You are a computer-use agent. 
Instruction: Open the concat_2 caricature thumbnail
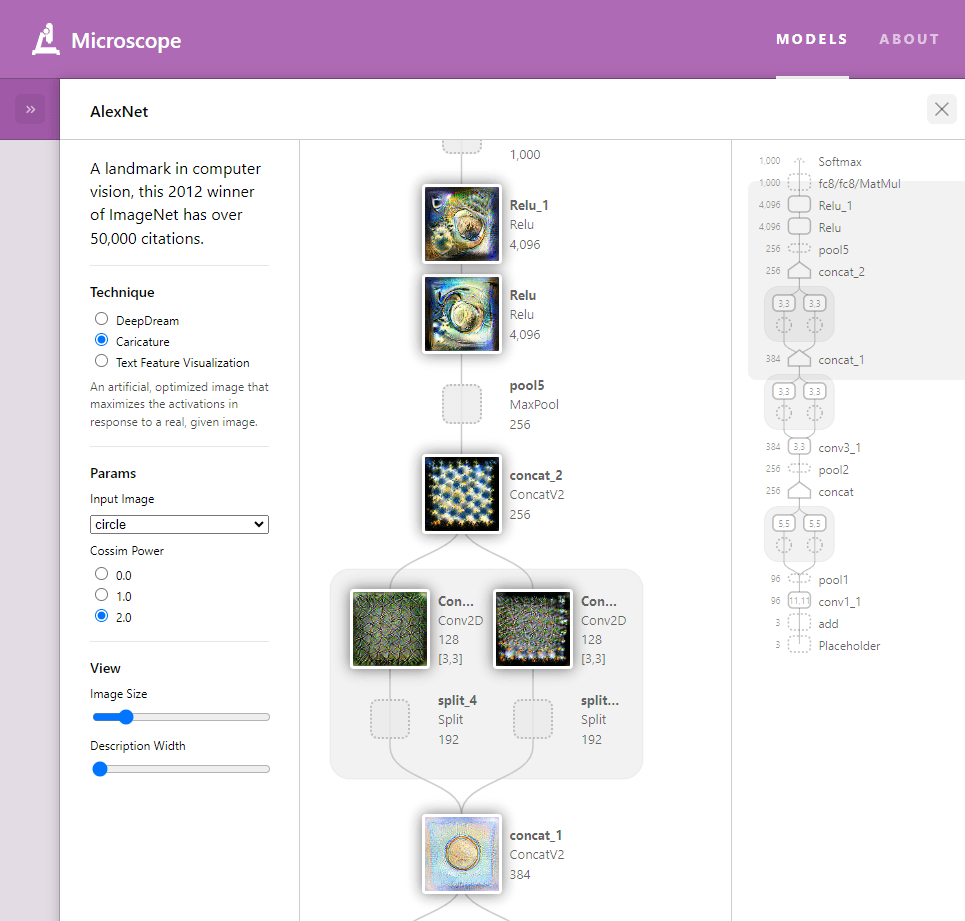[x=462, y=494]
